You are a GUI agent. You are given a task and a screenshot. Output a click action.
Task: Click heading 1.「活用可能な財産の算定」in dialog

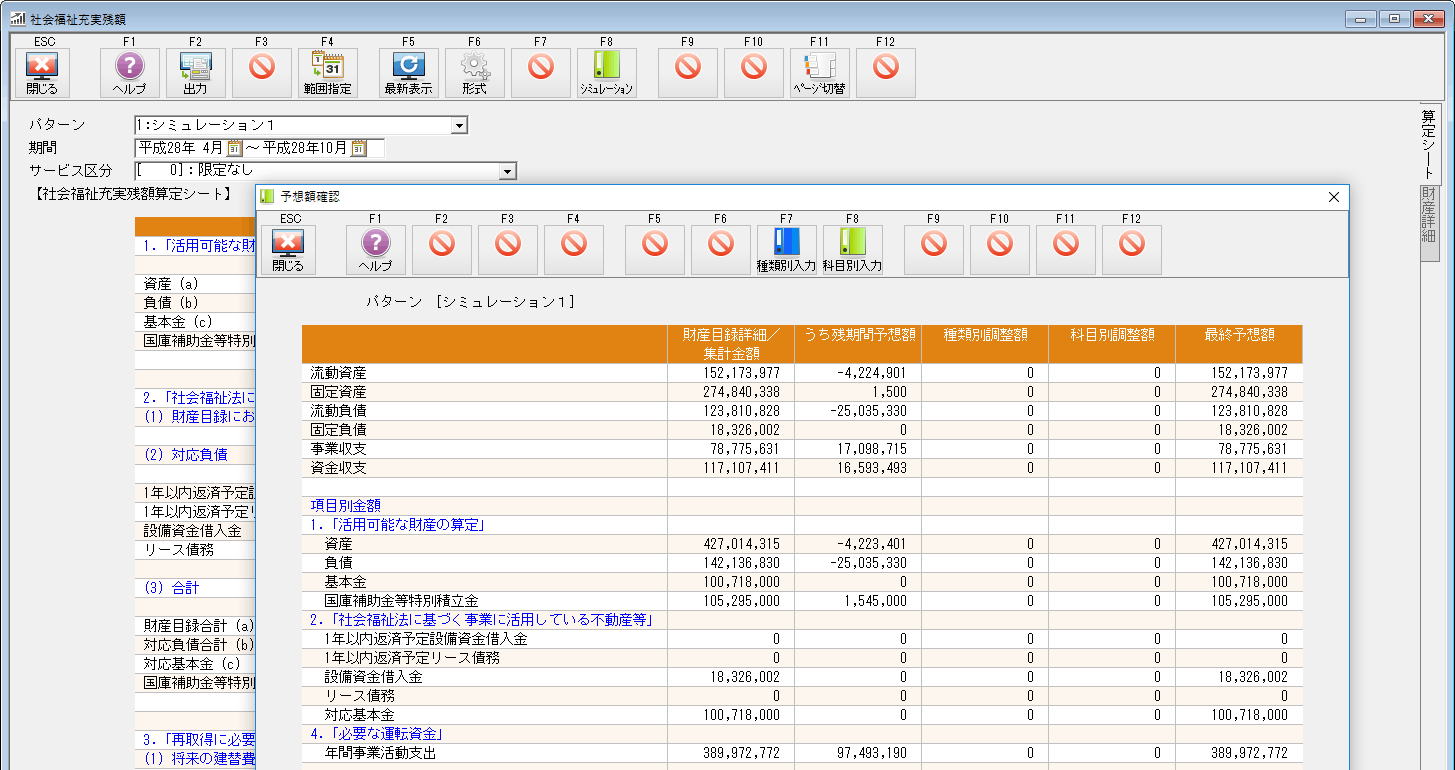click(x=399, y=525)
